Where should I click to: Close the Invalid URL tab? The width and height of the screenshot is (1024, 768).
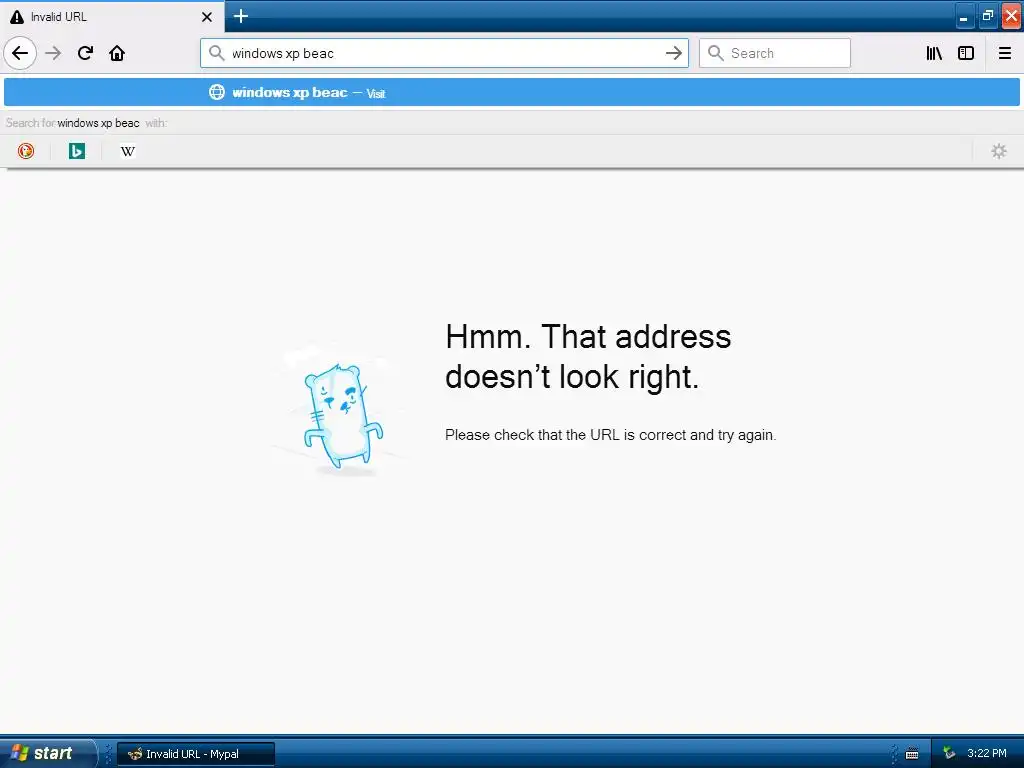coord(206,17)
